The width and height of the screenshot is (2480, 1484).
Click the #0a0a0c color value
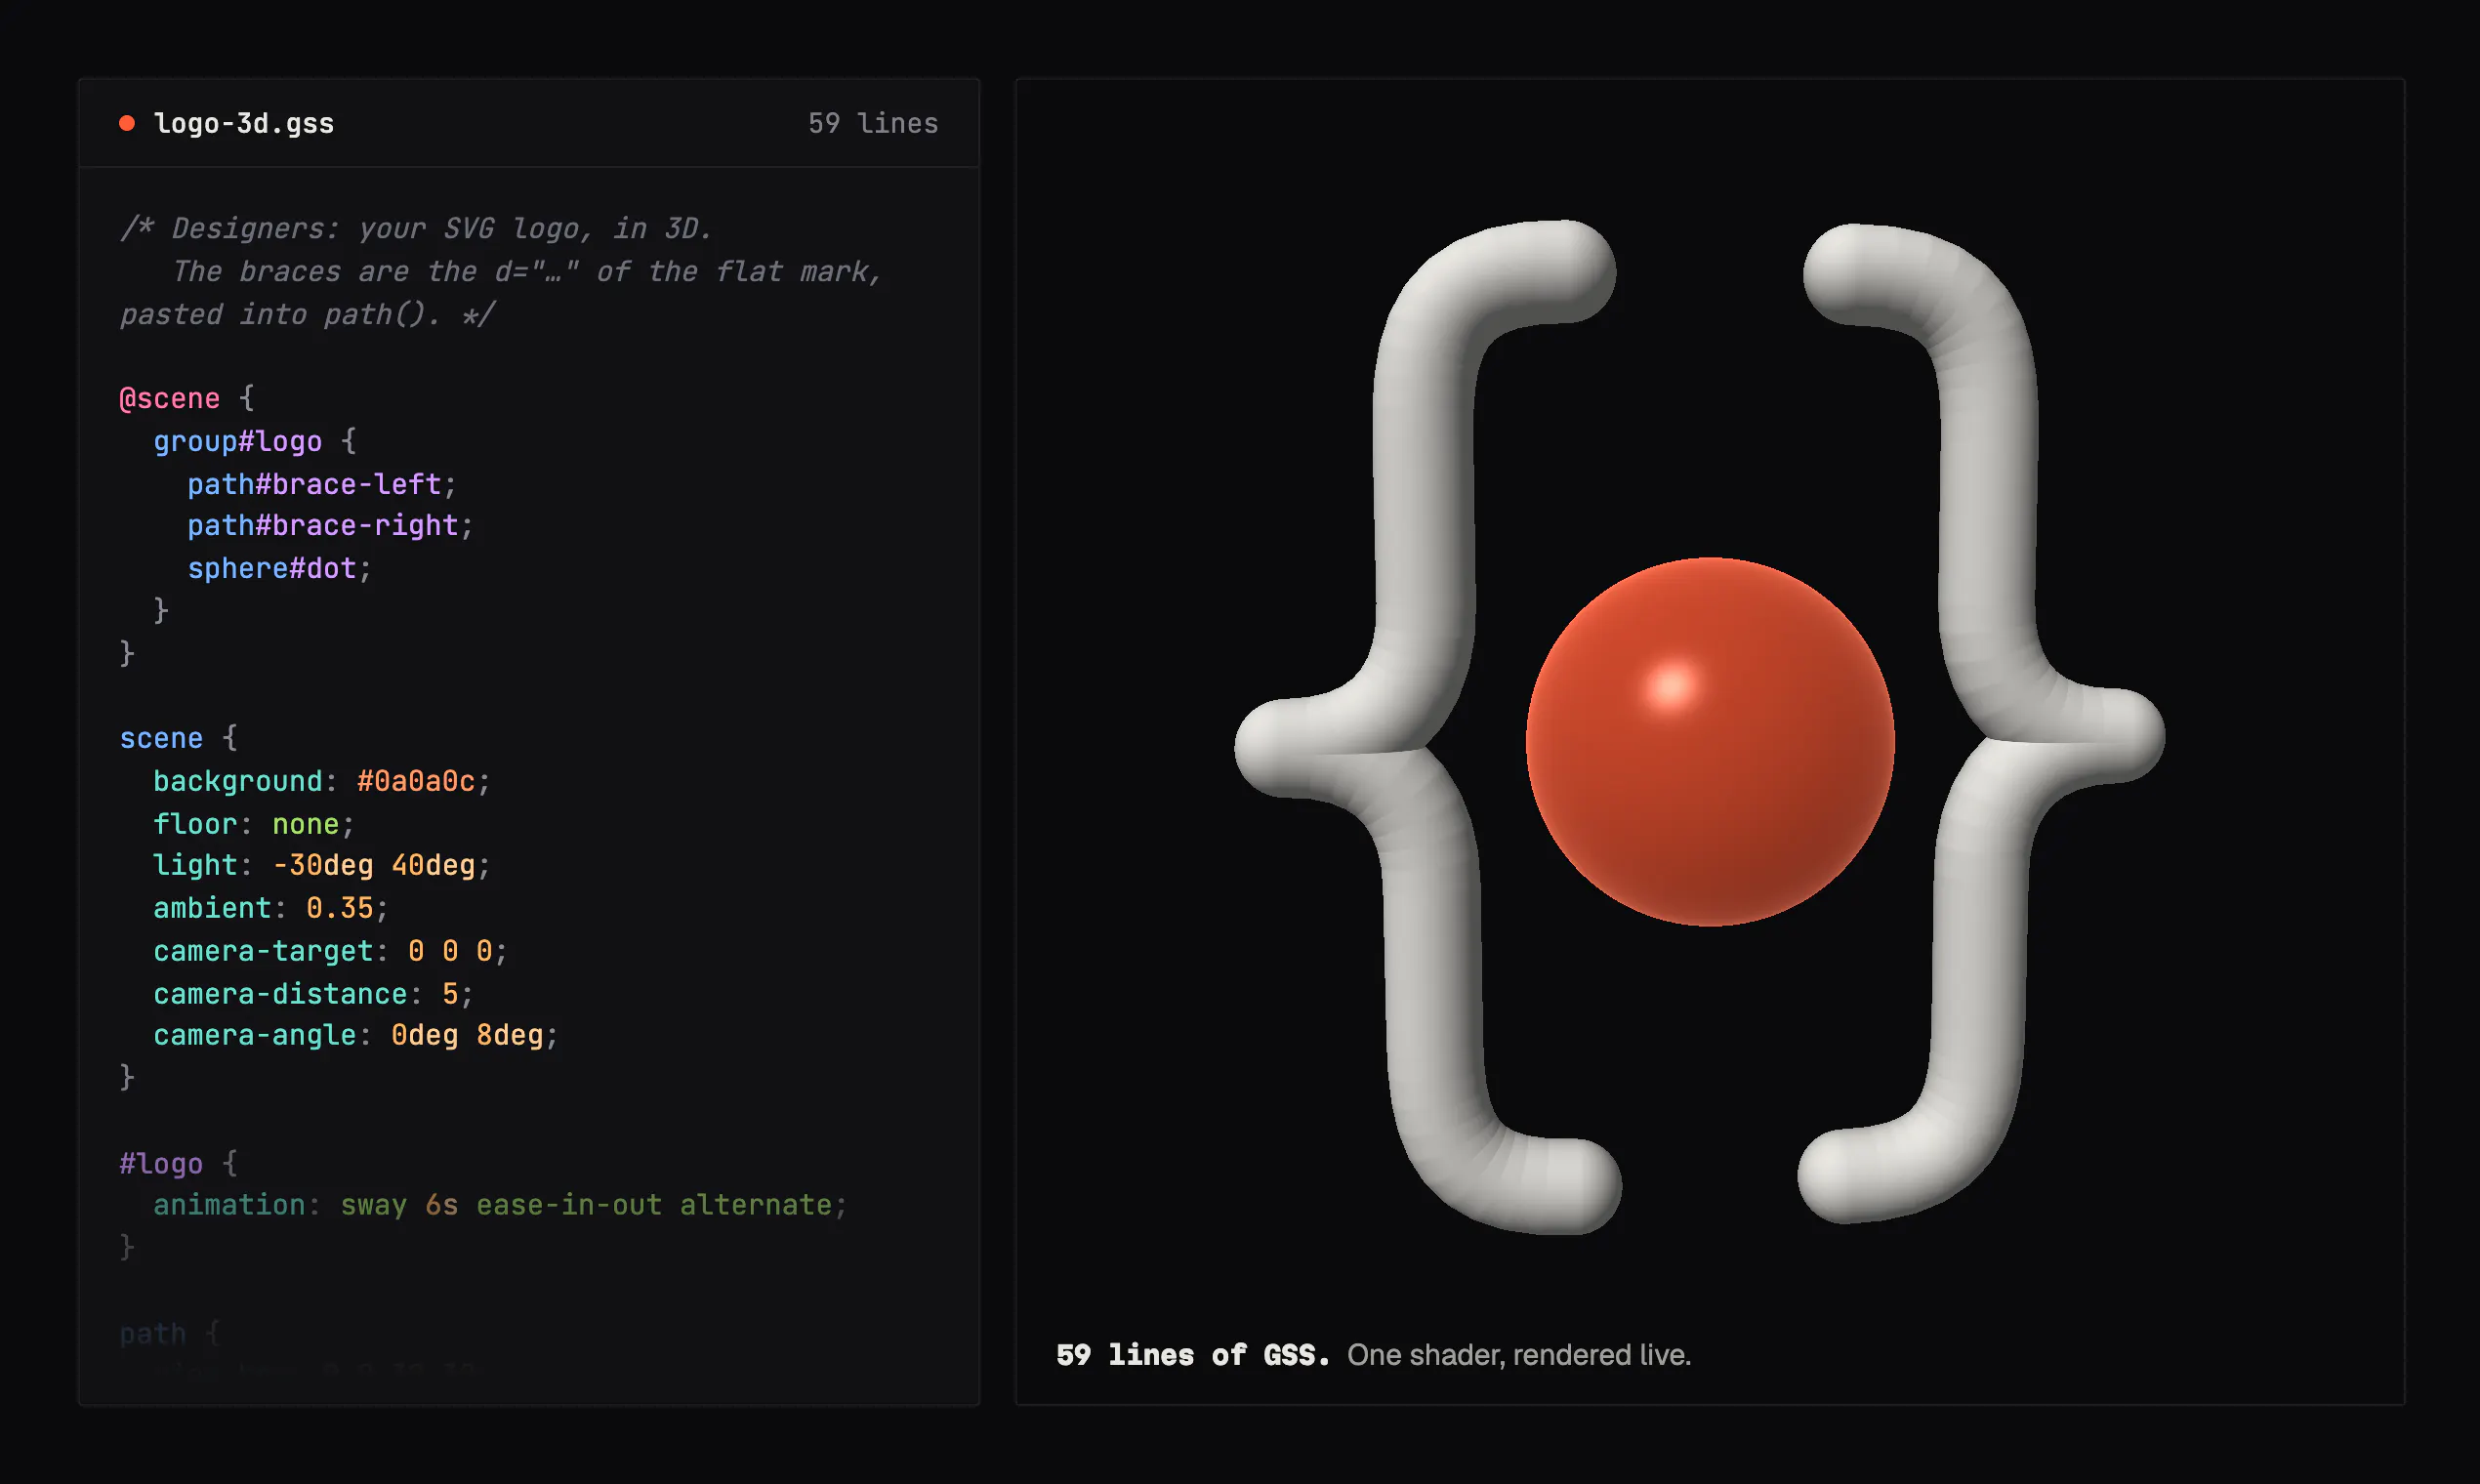(x=416, y=781)
